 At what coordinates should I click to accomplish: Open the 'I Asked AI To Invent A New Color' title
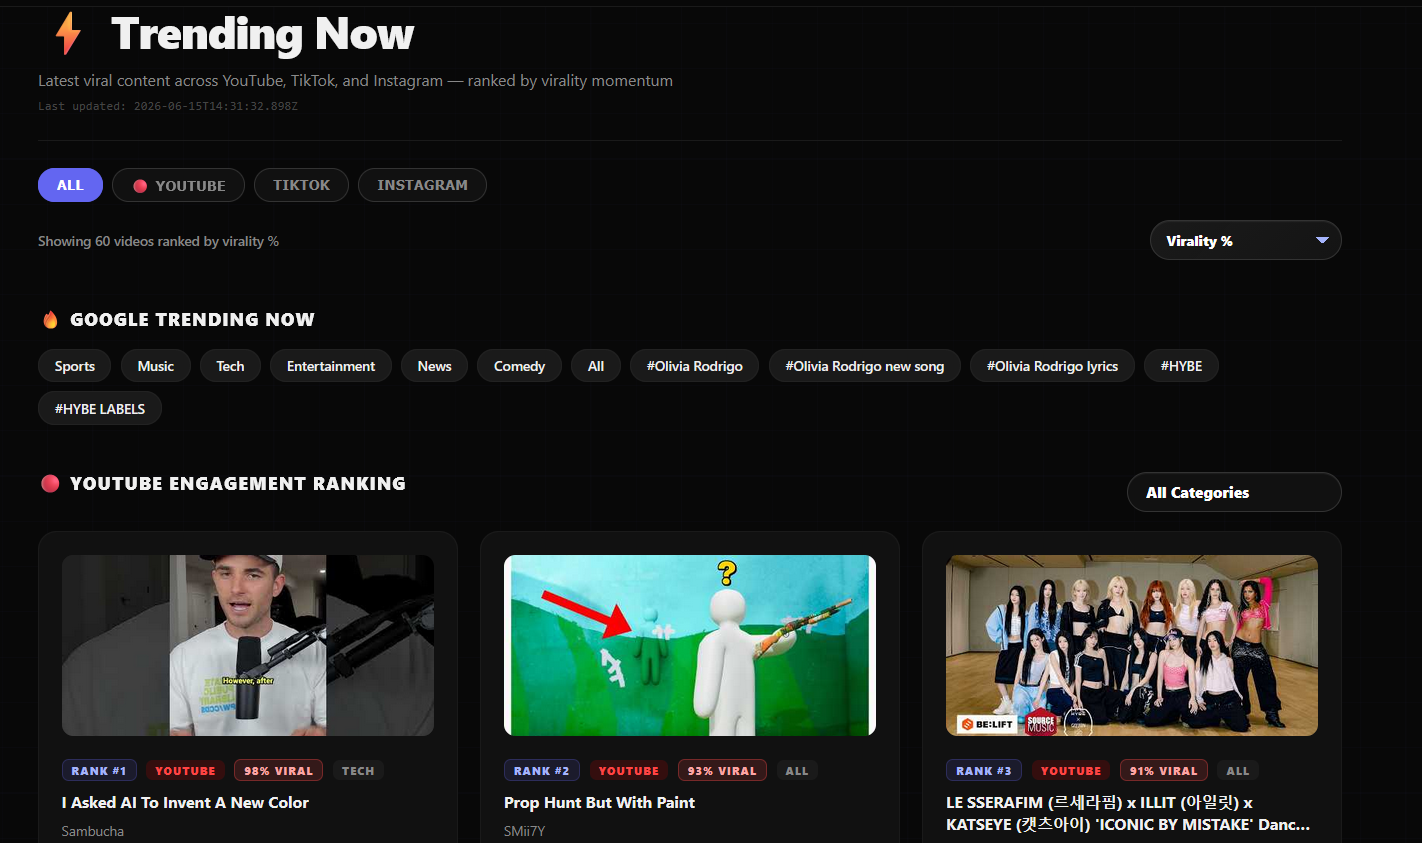[x=185, y=802]
